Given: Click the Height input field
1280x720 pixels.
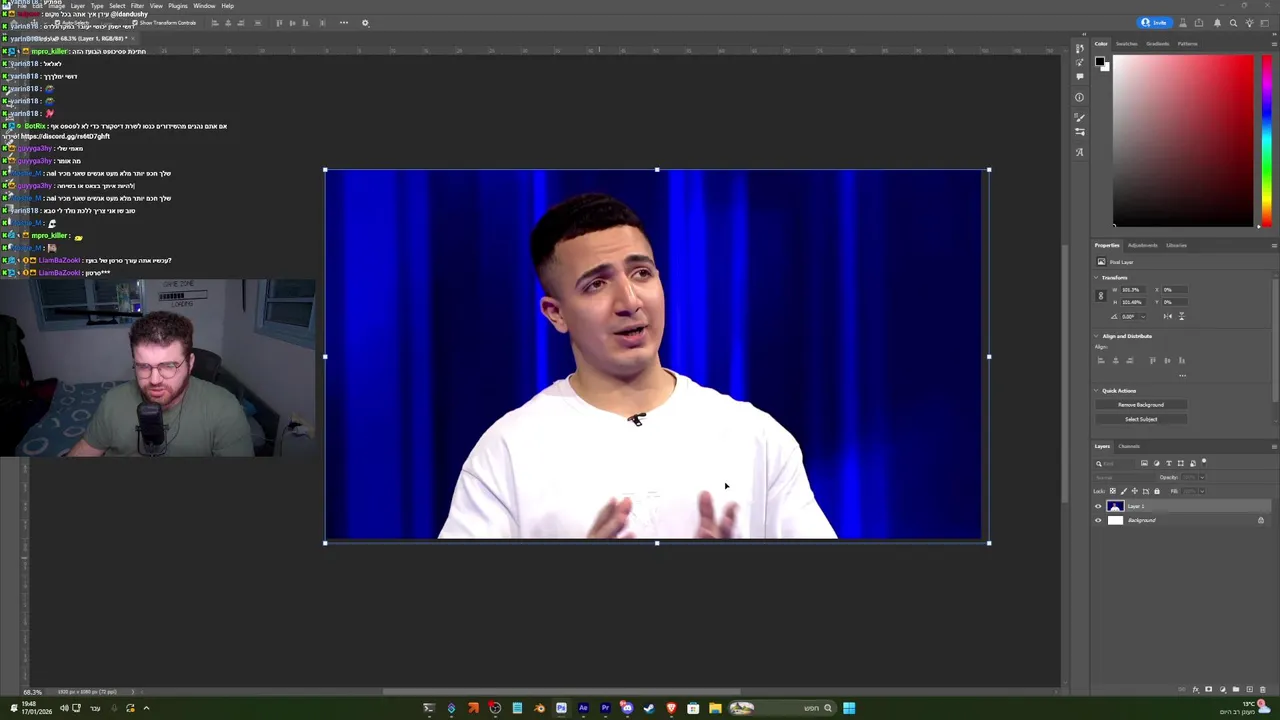Looking at the screenshot, I should (x=1133, y=302).
